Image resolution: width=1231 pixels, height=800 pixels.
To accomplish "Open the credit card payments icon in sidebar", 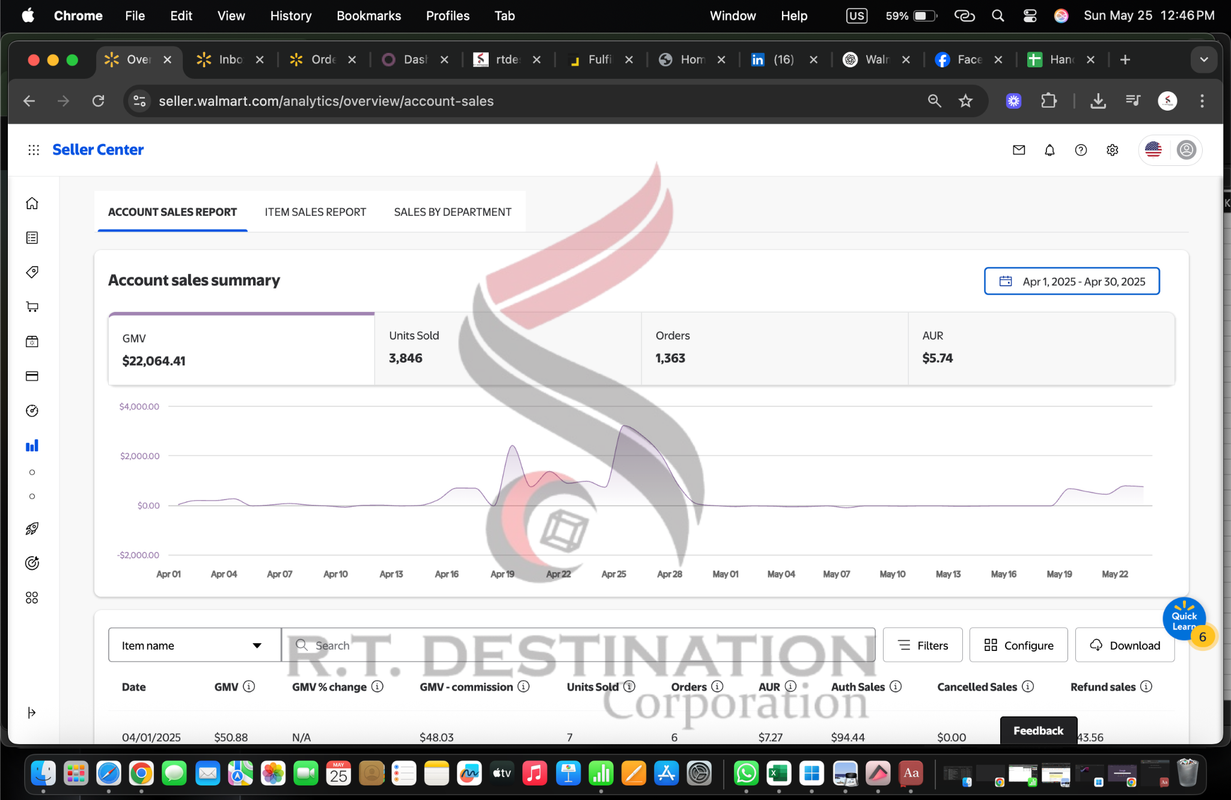I will (x=32, y=376).
